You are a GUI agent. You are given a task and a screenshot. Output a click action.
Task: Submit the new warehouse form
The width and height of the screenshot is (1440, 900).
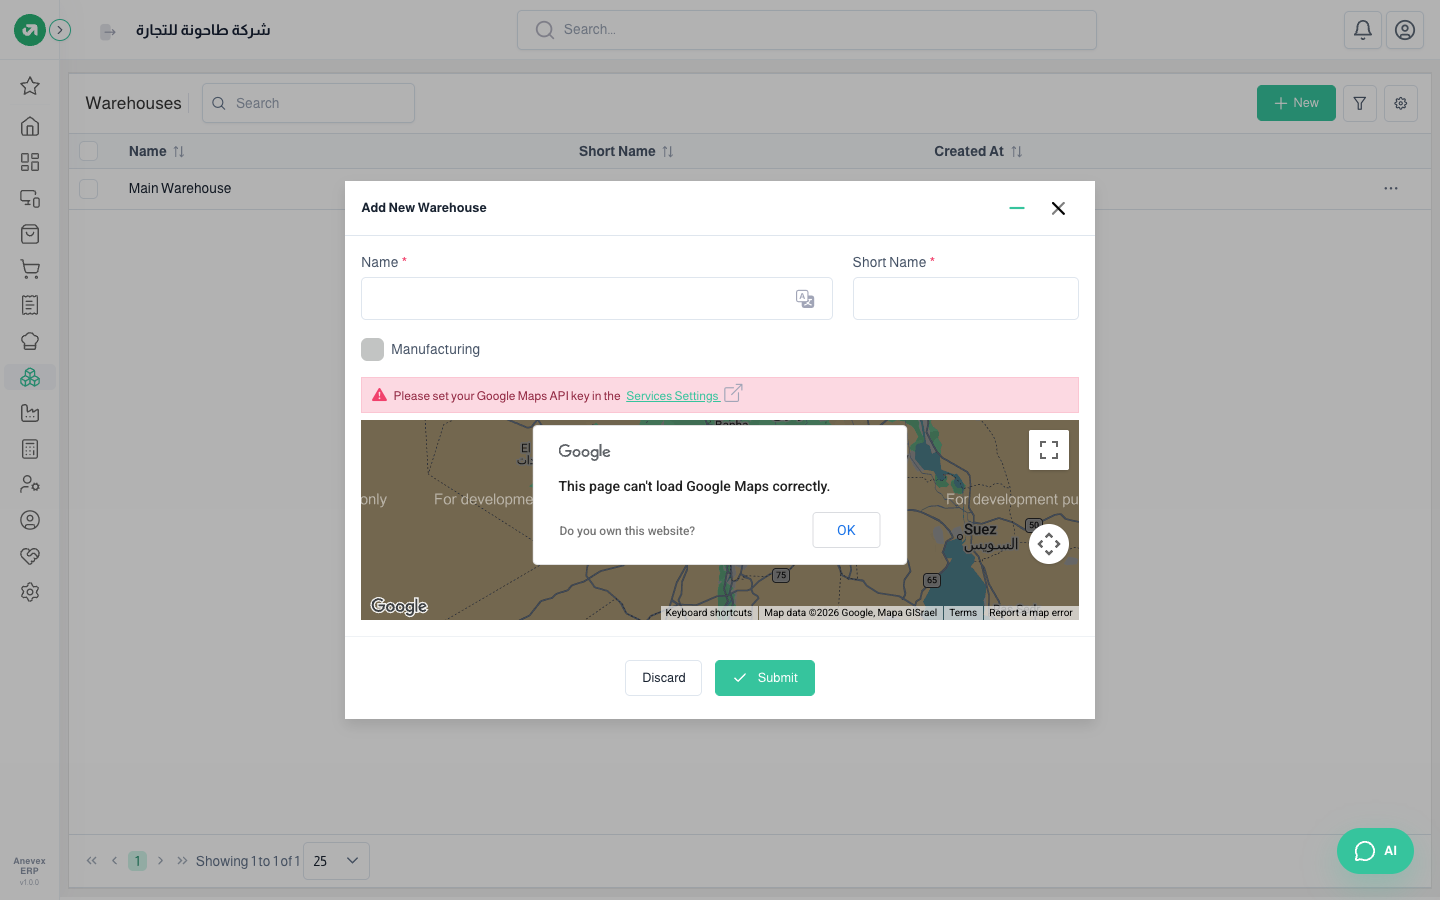click(x=765, y=678)
